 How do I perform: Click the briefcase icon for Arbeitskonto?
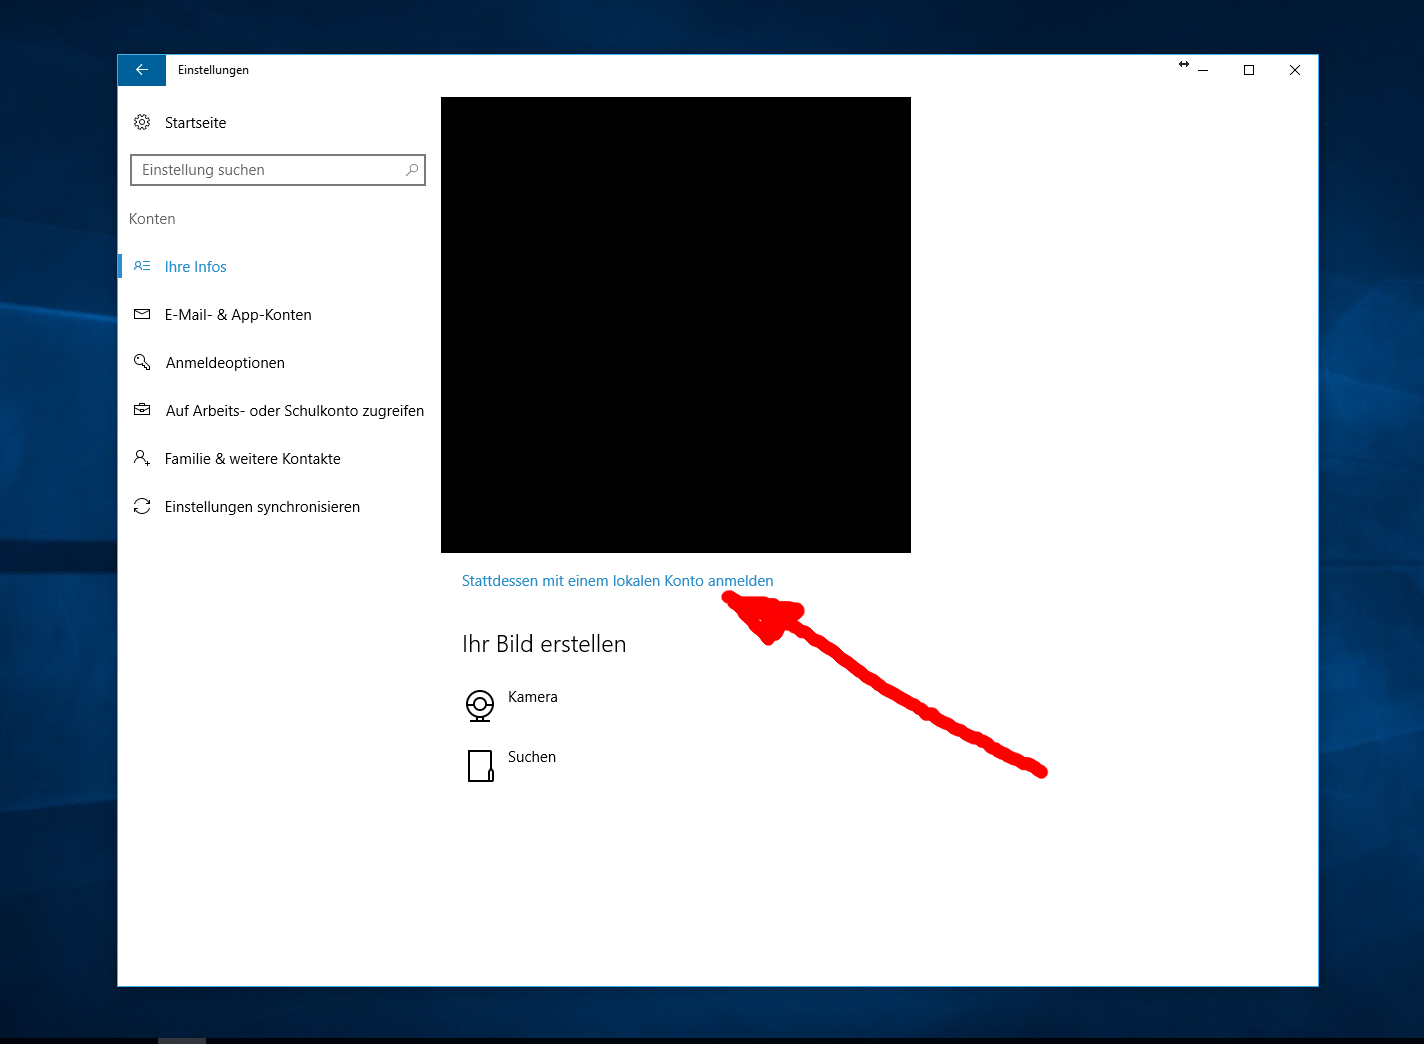pos(142,410)
